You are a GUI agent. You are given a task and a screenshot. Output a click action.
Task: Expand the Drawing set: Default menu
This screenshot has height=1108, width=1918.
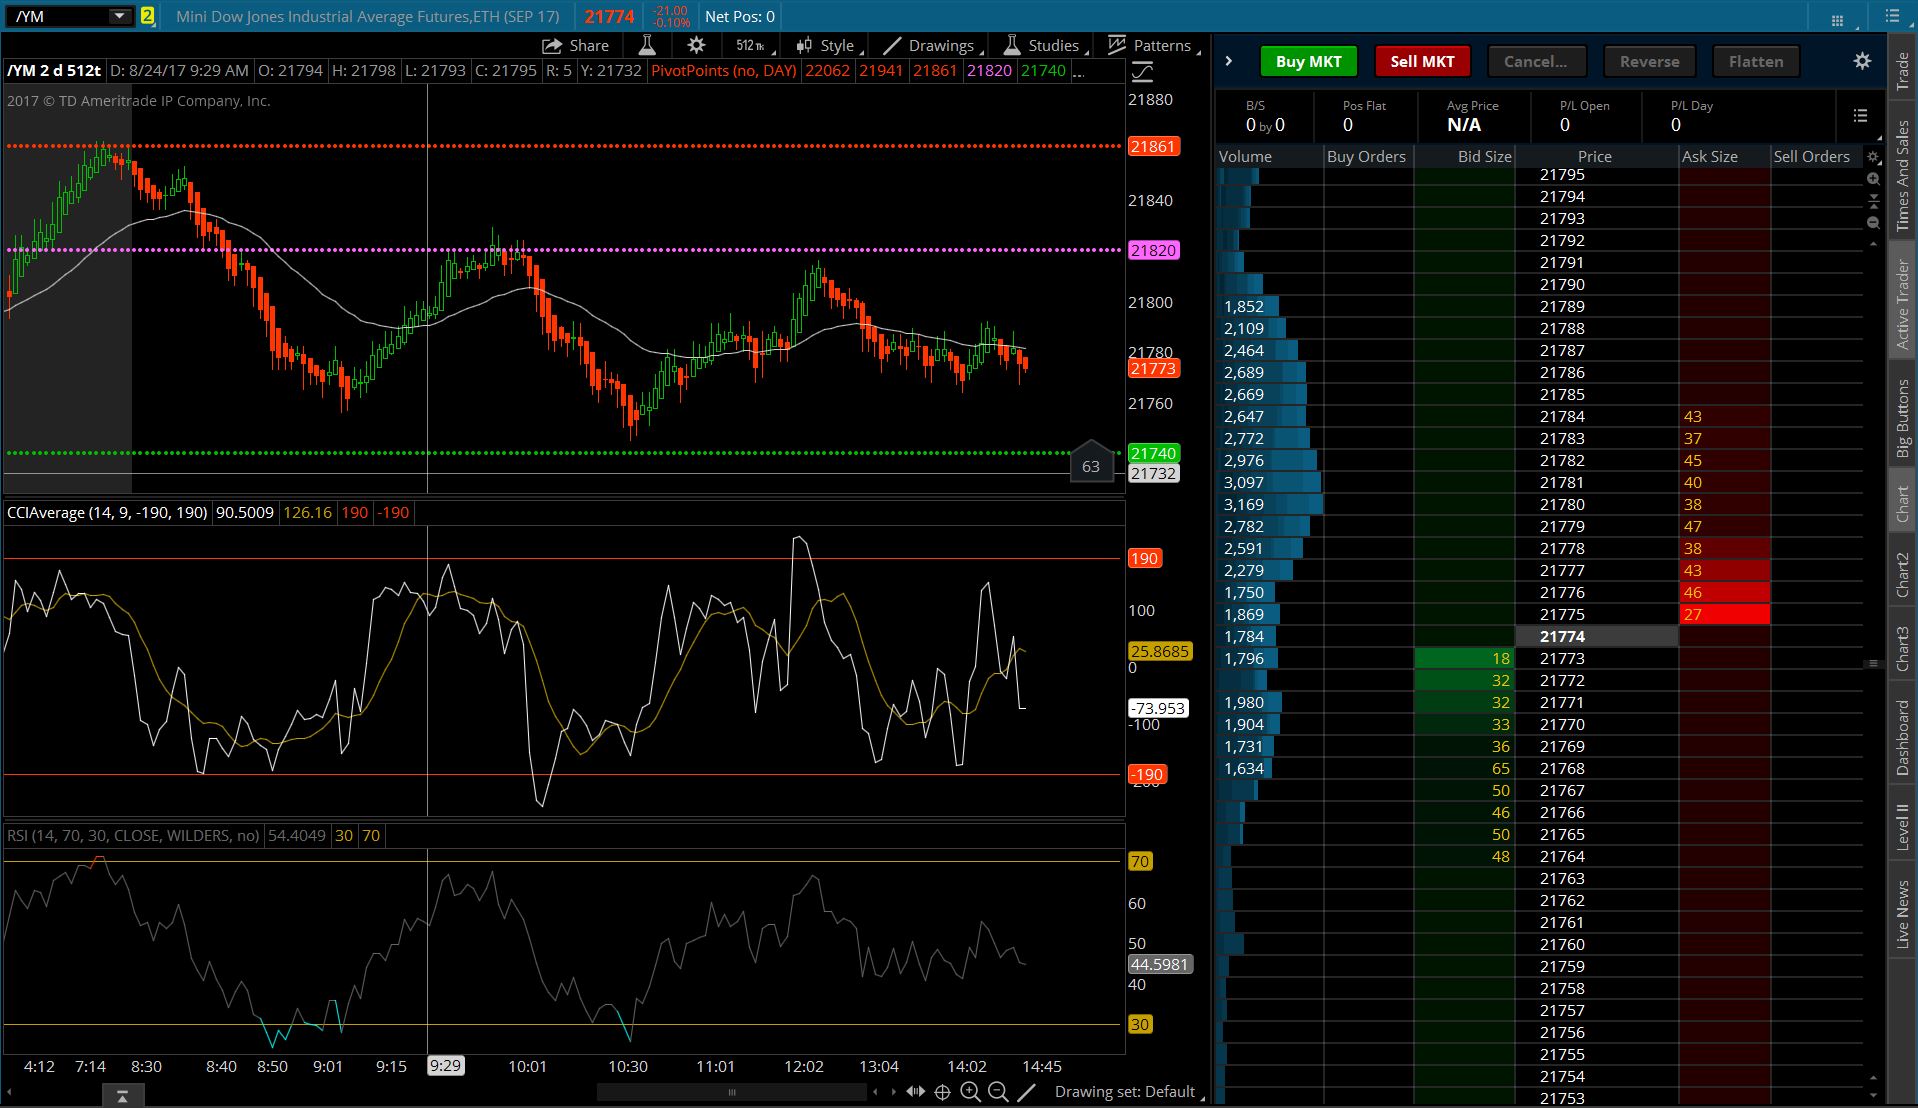(x=1127, y=1092)
